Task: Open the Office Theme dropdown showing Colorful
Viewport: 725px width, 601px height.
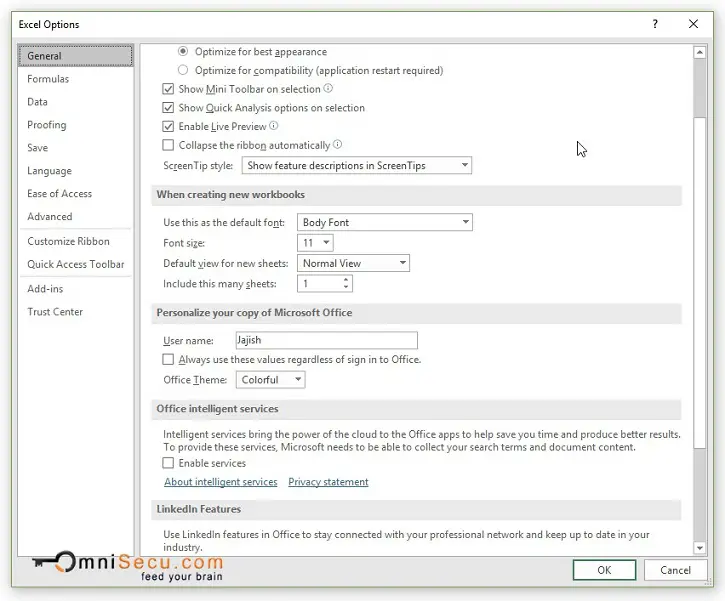Action: point(270,380)
